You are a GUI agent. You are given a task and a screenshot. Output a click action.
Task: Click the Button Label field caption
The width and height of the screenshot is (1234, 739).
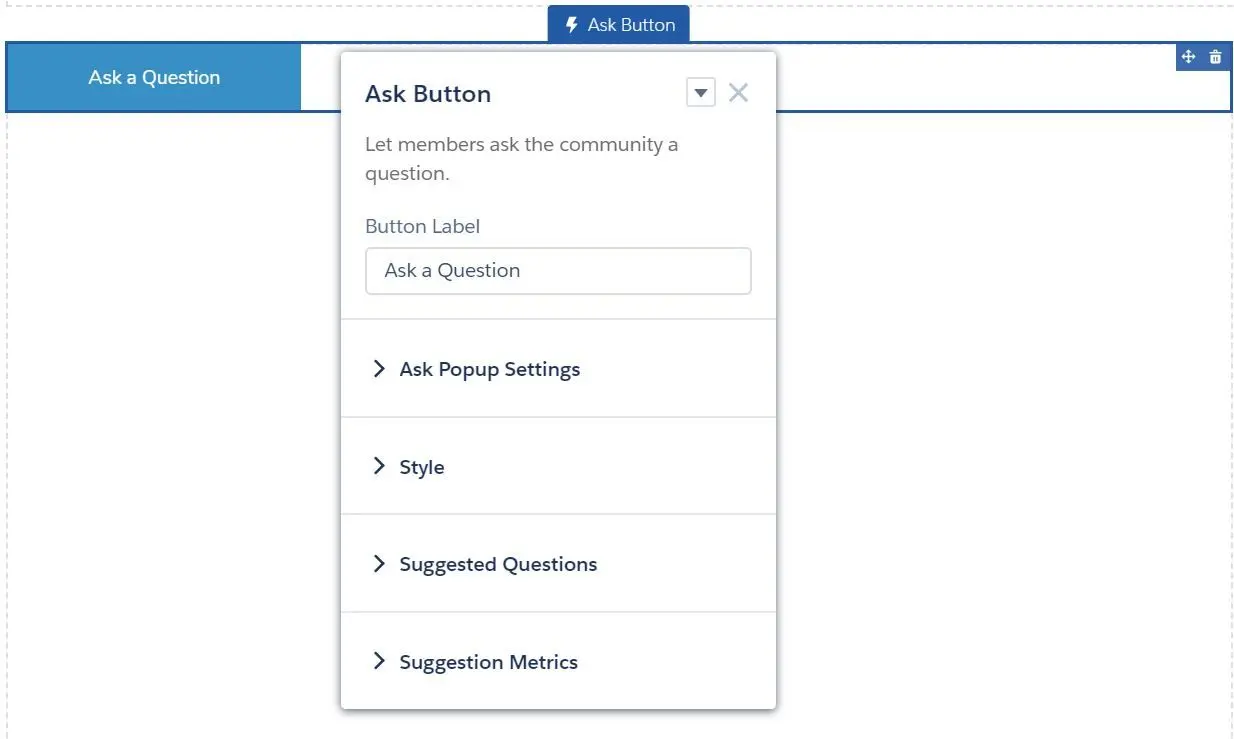[422, 226]
